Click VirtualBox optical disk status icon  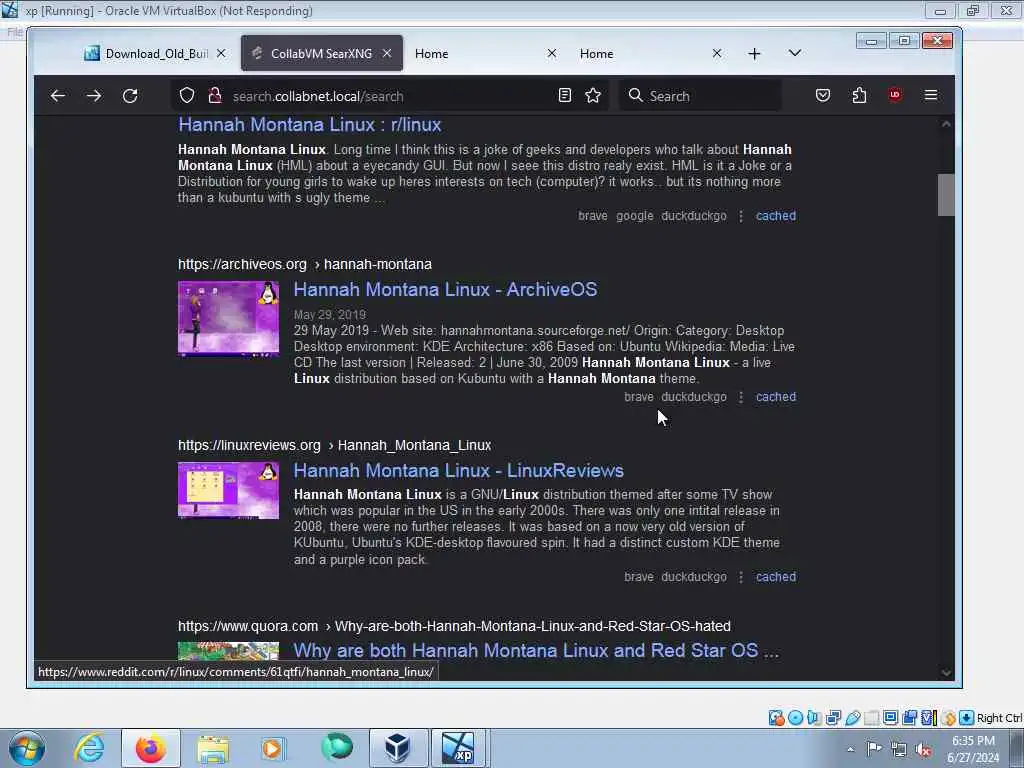point(795,718)
